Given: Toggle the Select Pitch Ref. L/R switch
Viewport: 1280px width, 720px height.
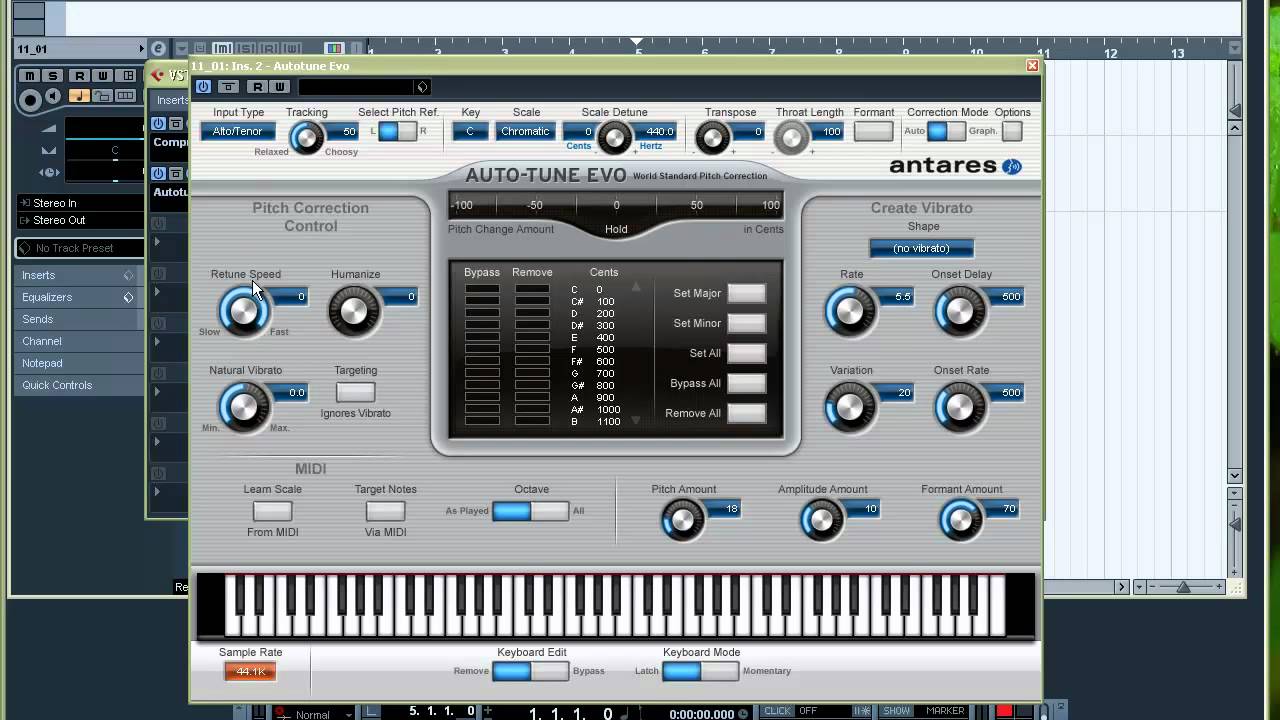Looking at the screenshot, I should [397, 132].
